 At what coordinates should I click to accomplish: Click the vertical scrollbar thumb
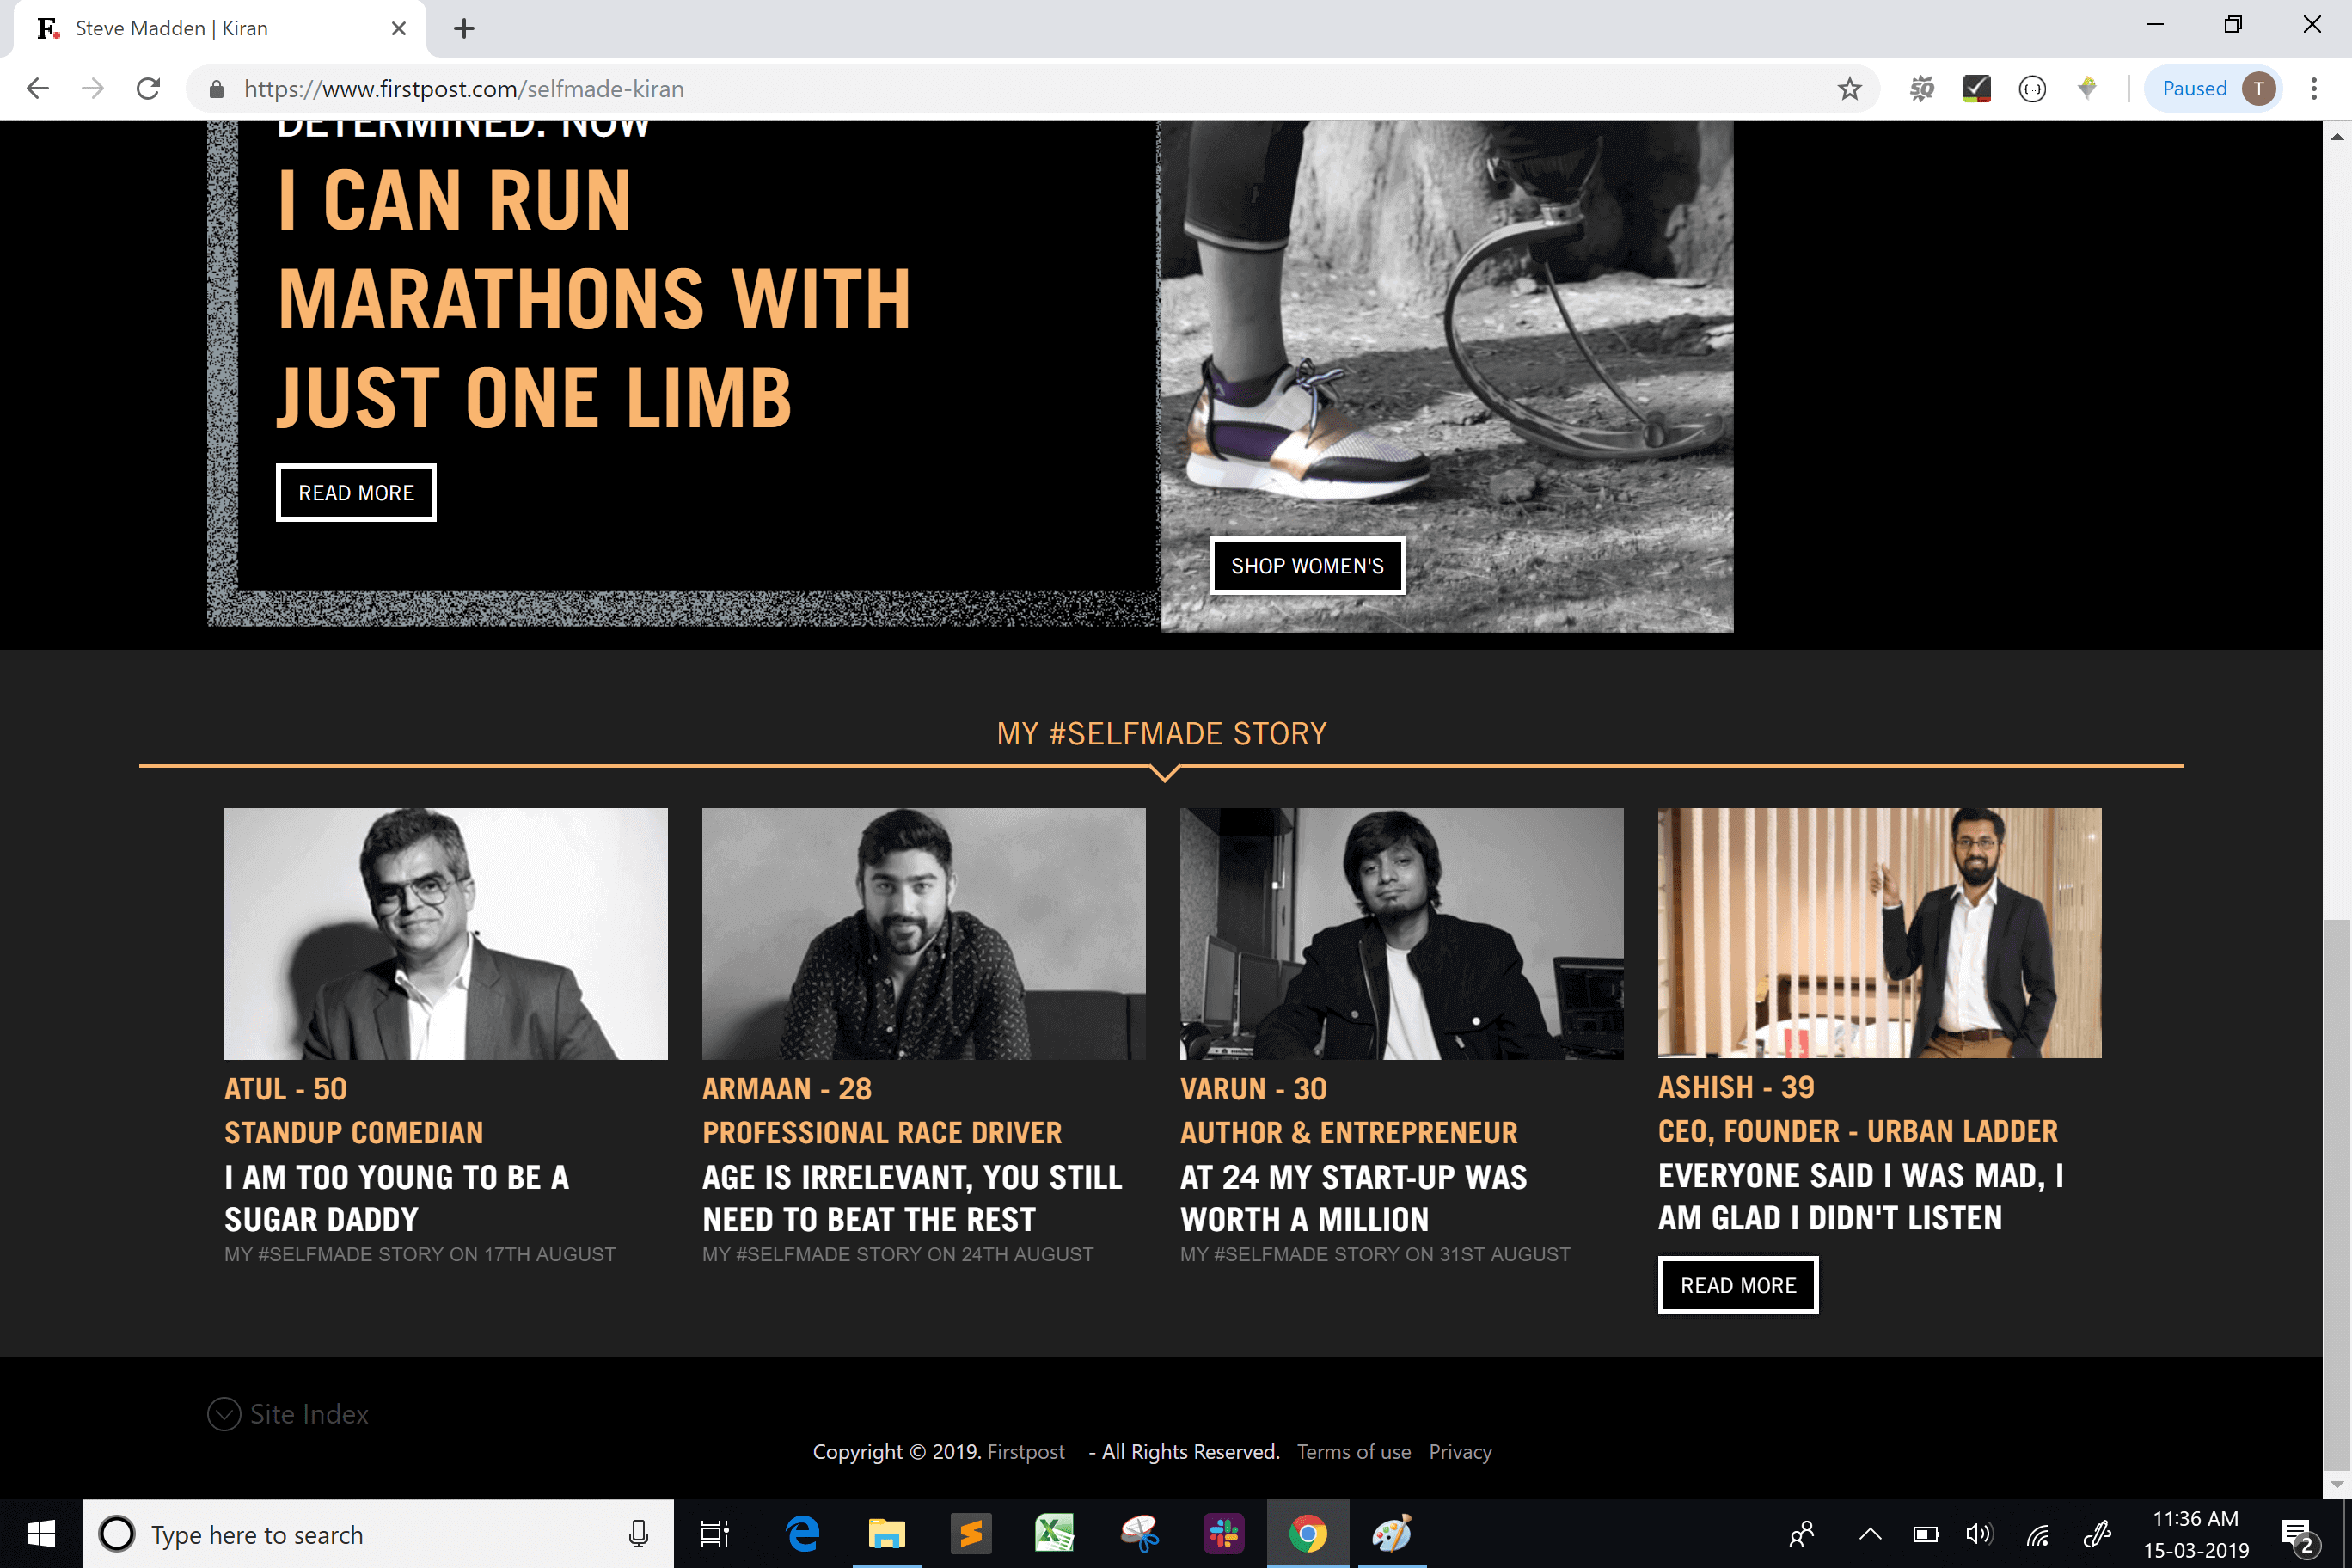[x=2337, y=1194]
